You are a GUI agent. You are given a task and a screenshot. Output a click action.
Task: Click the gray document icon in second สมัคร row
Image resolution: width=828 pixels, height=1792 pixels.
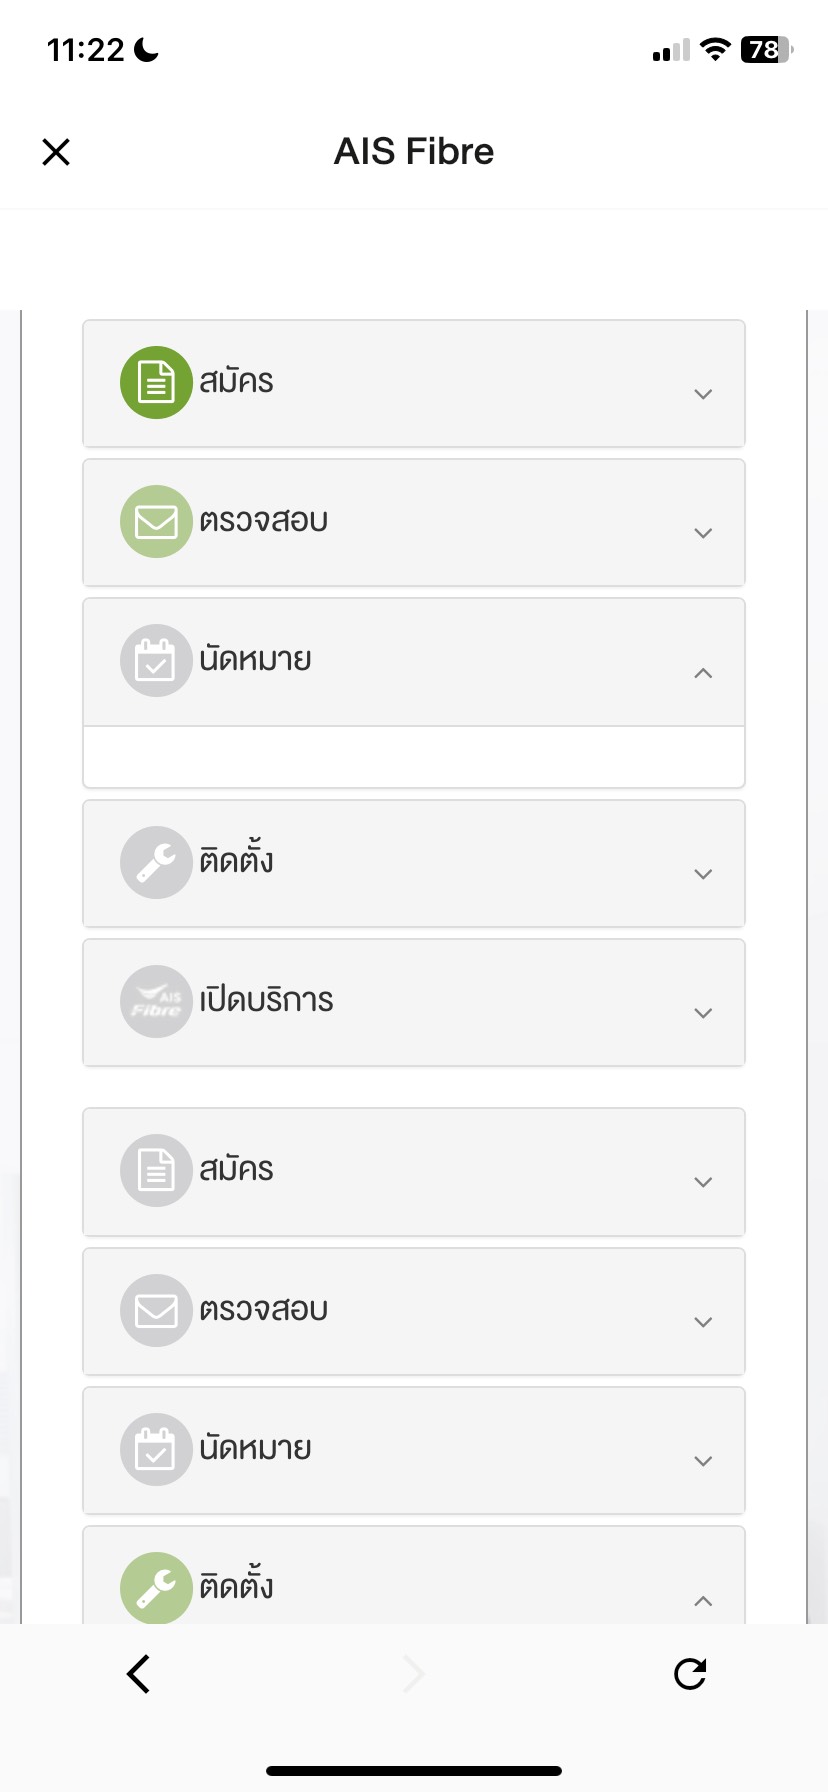click(156, 1170)
